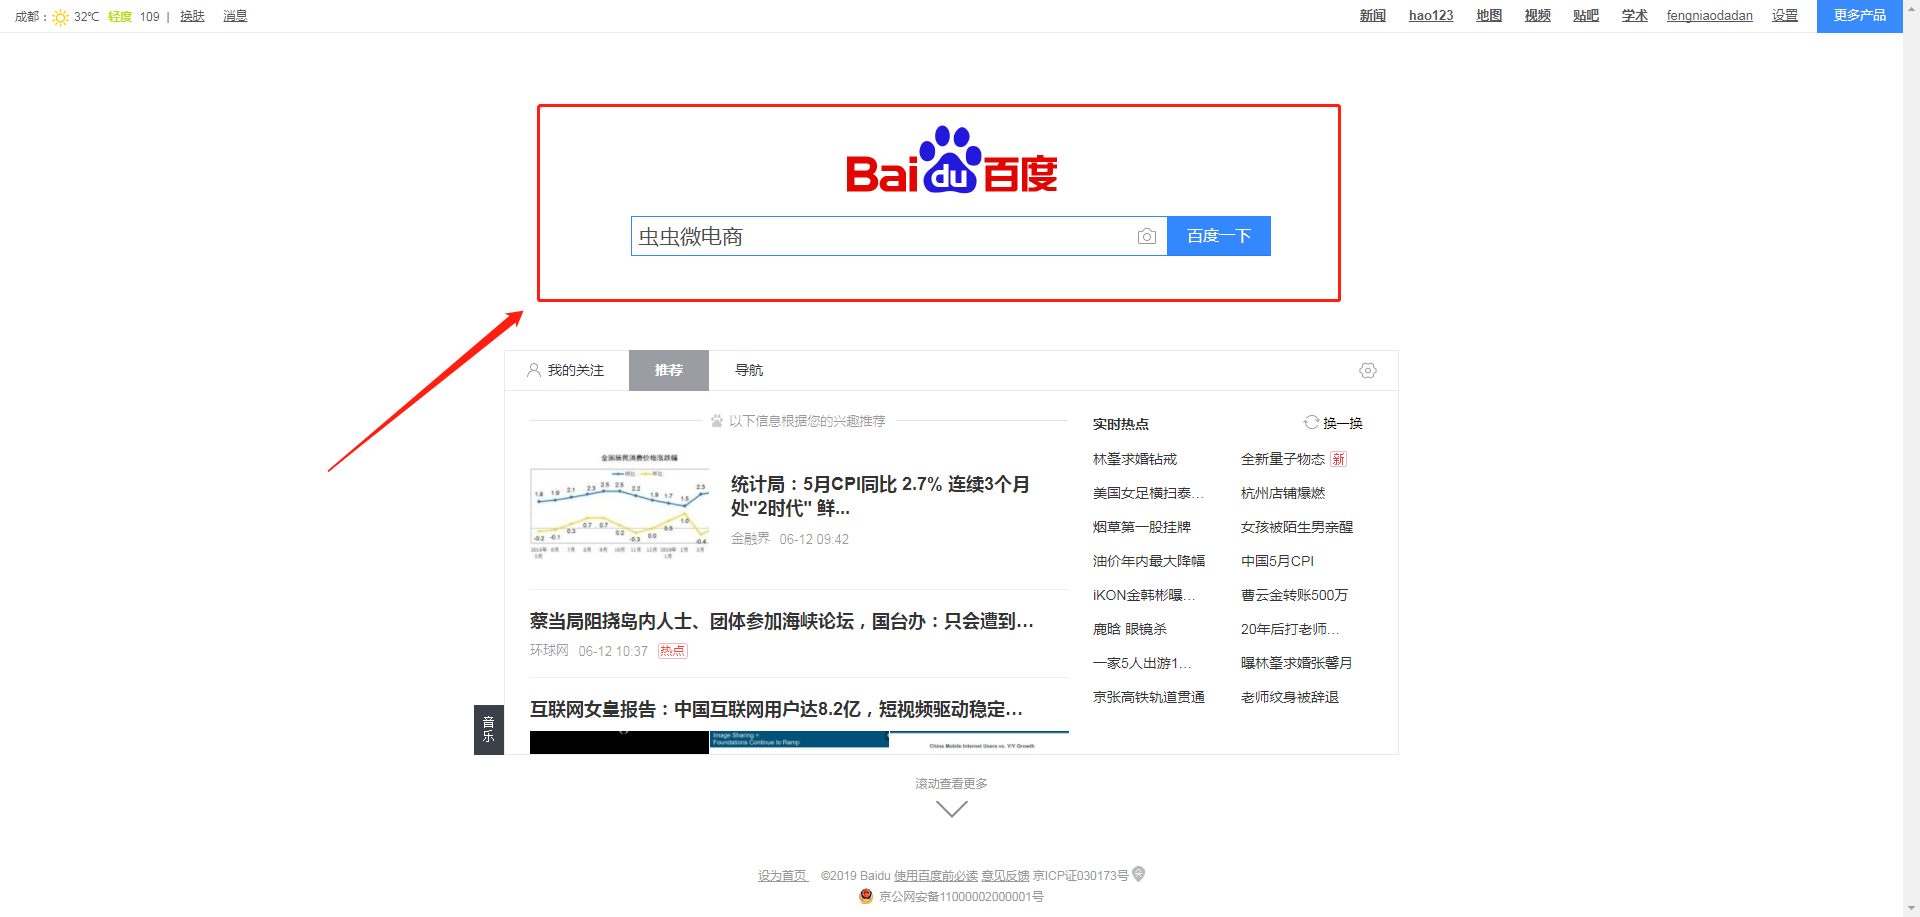The width and height of the screenshot is (1920, 917).
Task: Click the search input field
Action: coord(899,236)
